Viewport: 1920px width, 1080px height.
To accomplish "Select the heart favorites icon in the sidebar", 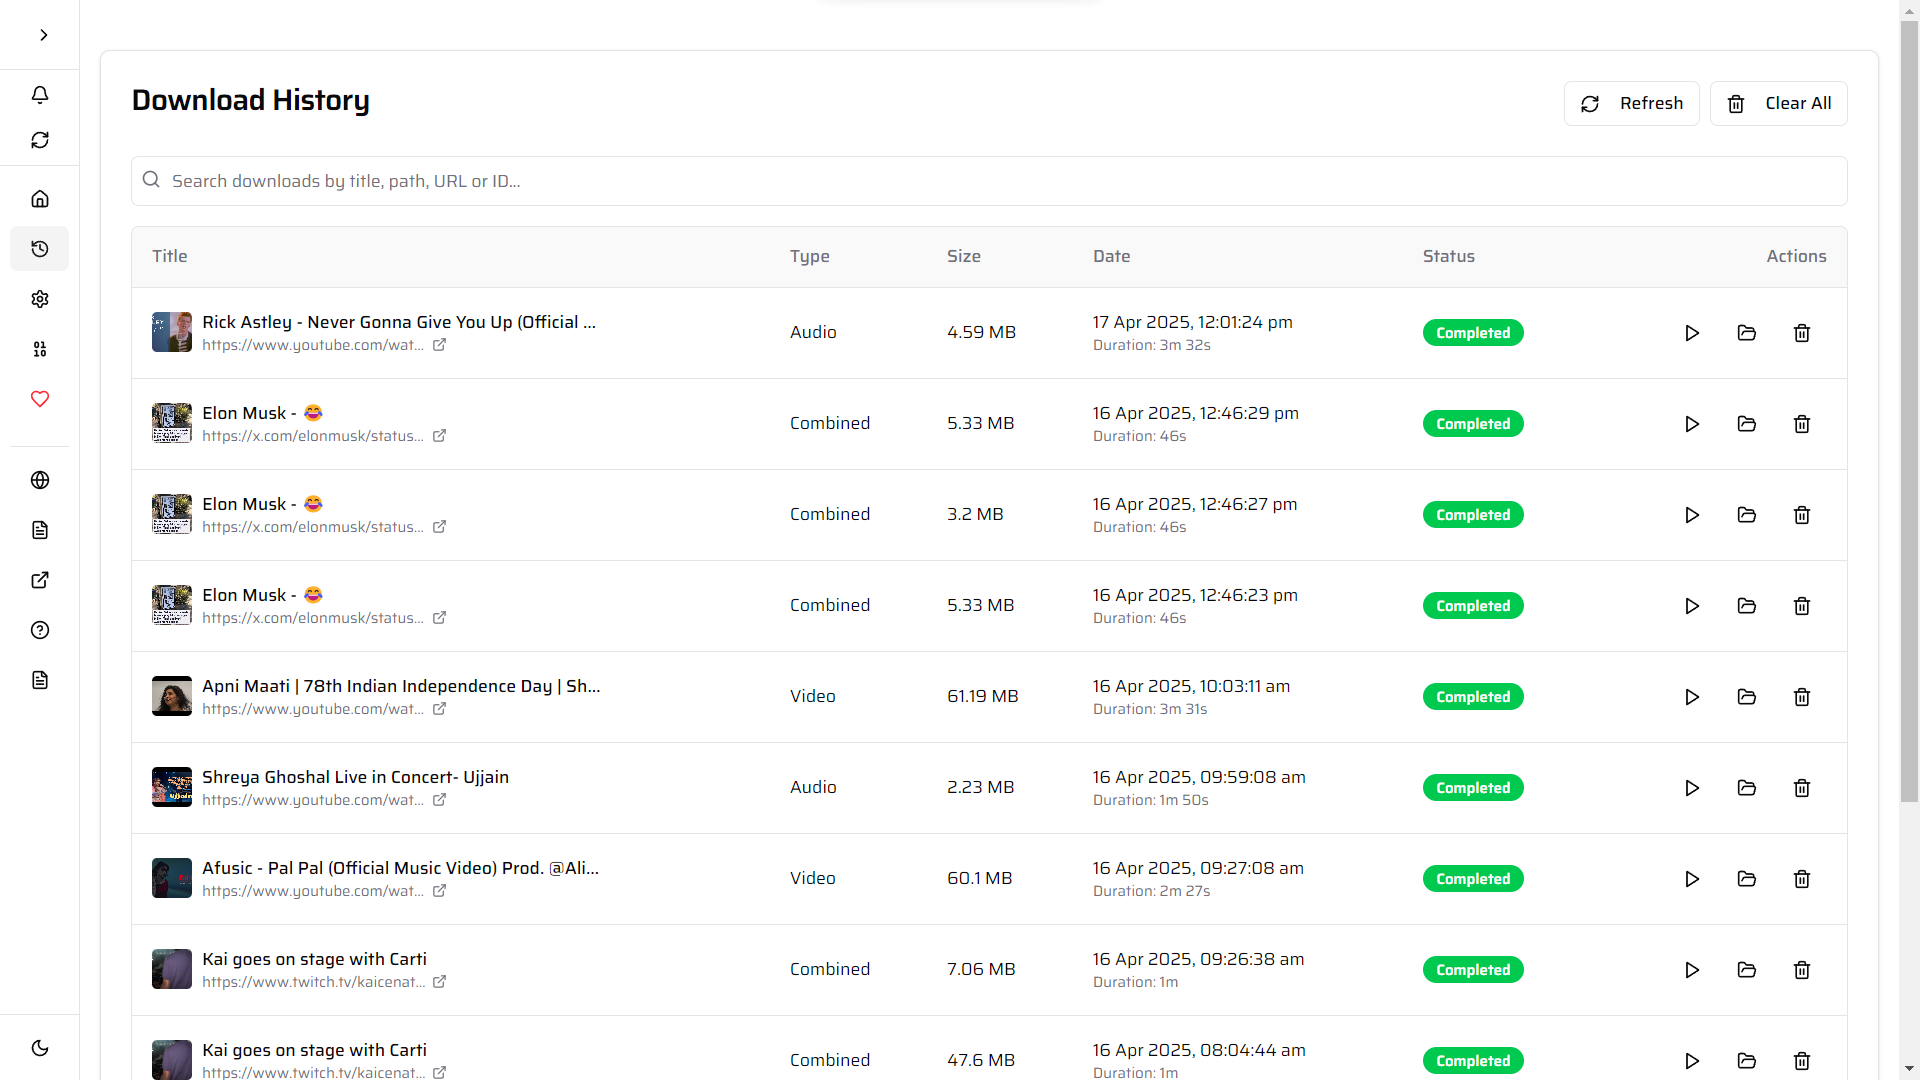I will tap(40, 399).
